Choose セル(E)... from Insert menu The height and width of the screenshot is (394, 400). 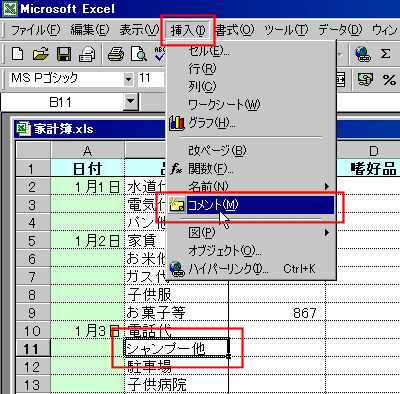[251, 51]
